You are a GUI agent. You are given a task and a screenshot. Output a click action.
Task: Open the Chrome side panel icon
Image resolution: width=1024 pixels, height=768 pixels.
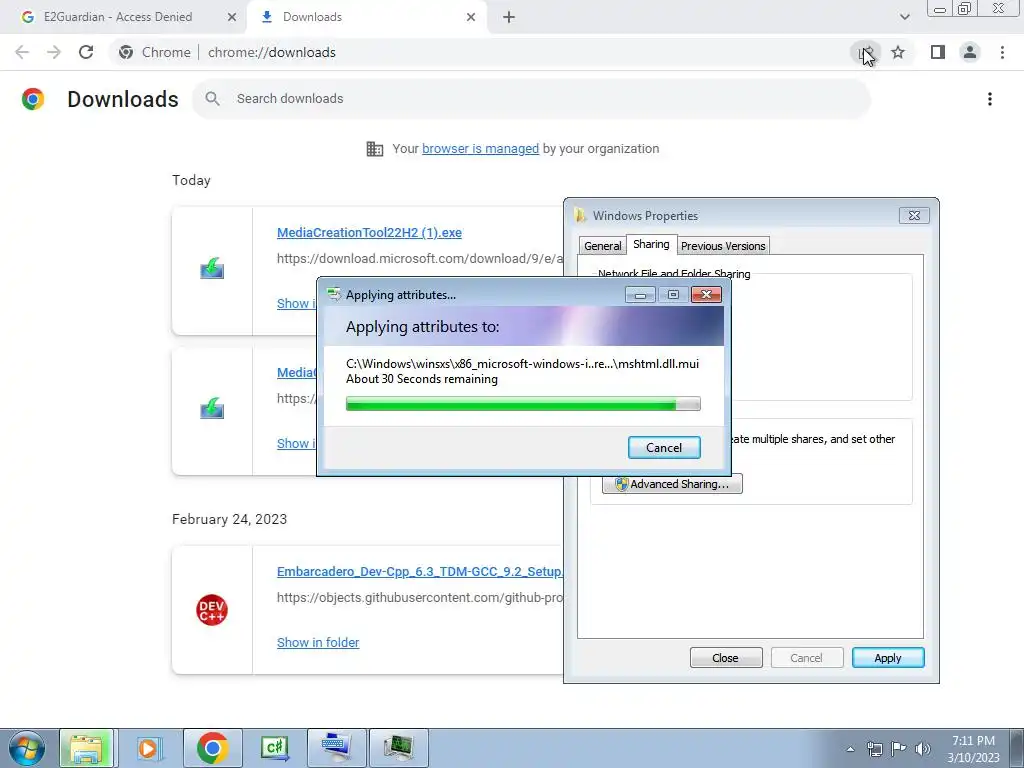tap(938, 52)
